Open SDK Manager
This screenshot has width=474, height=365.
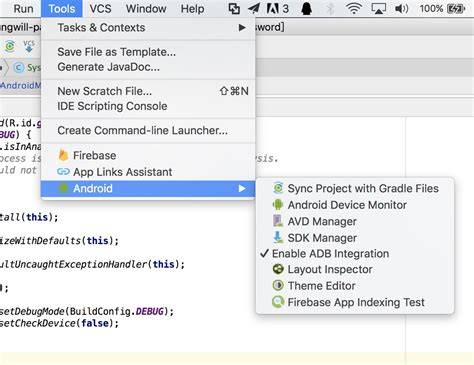click(355, 238)
